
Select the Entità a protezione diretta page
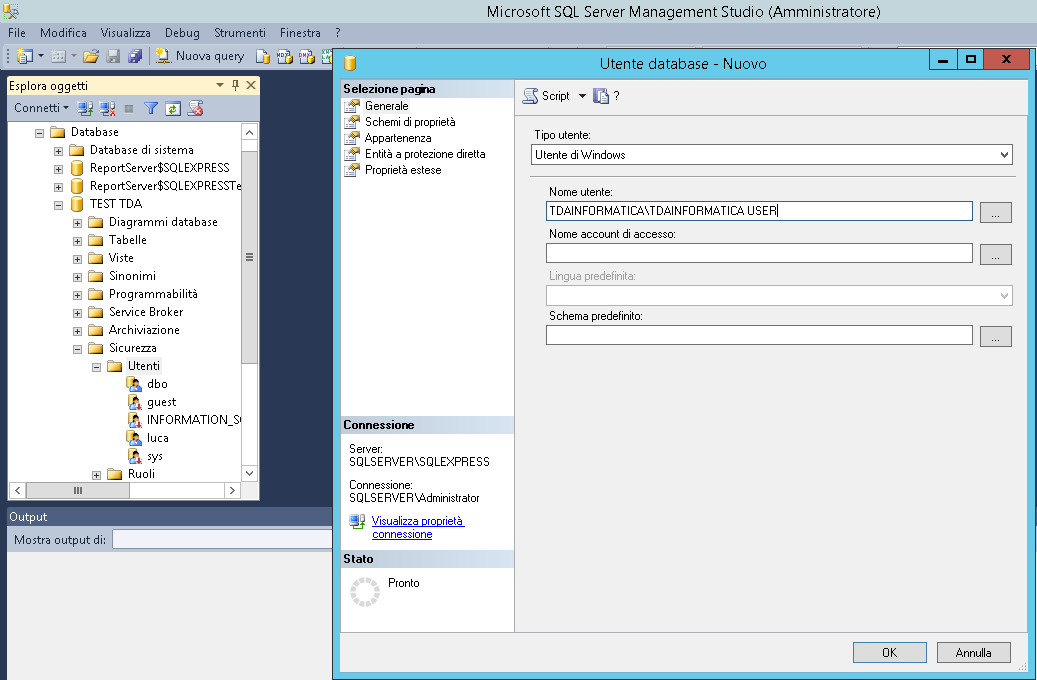point(425,153)
